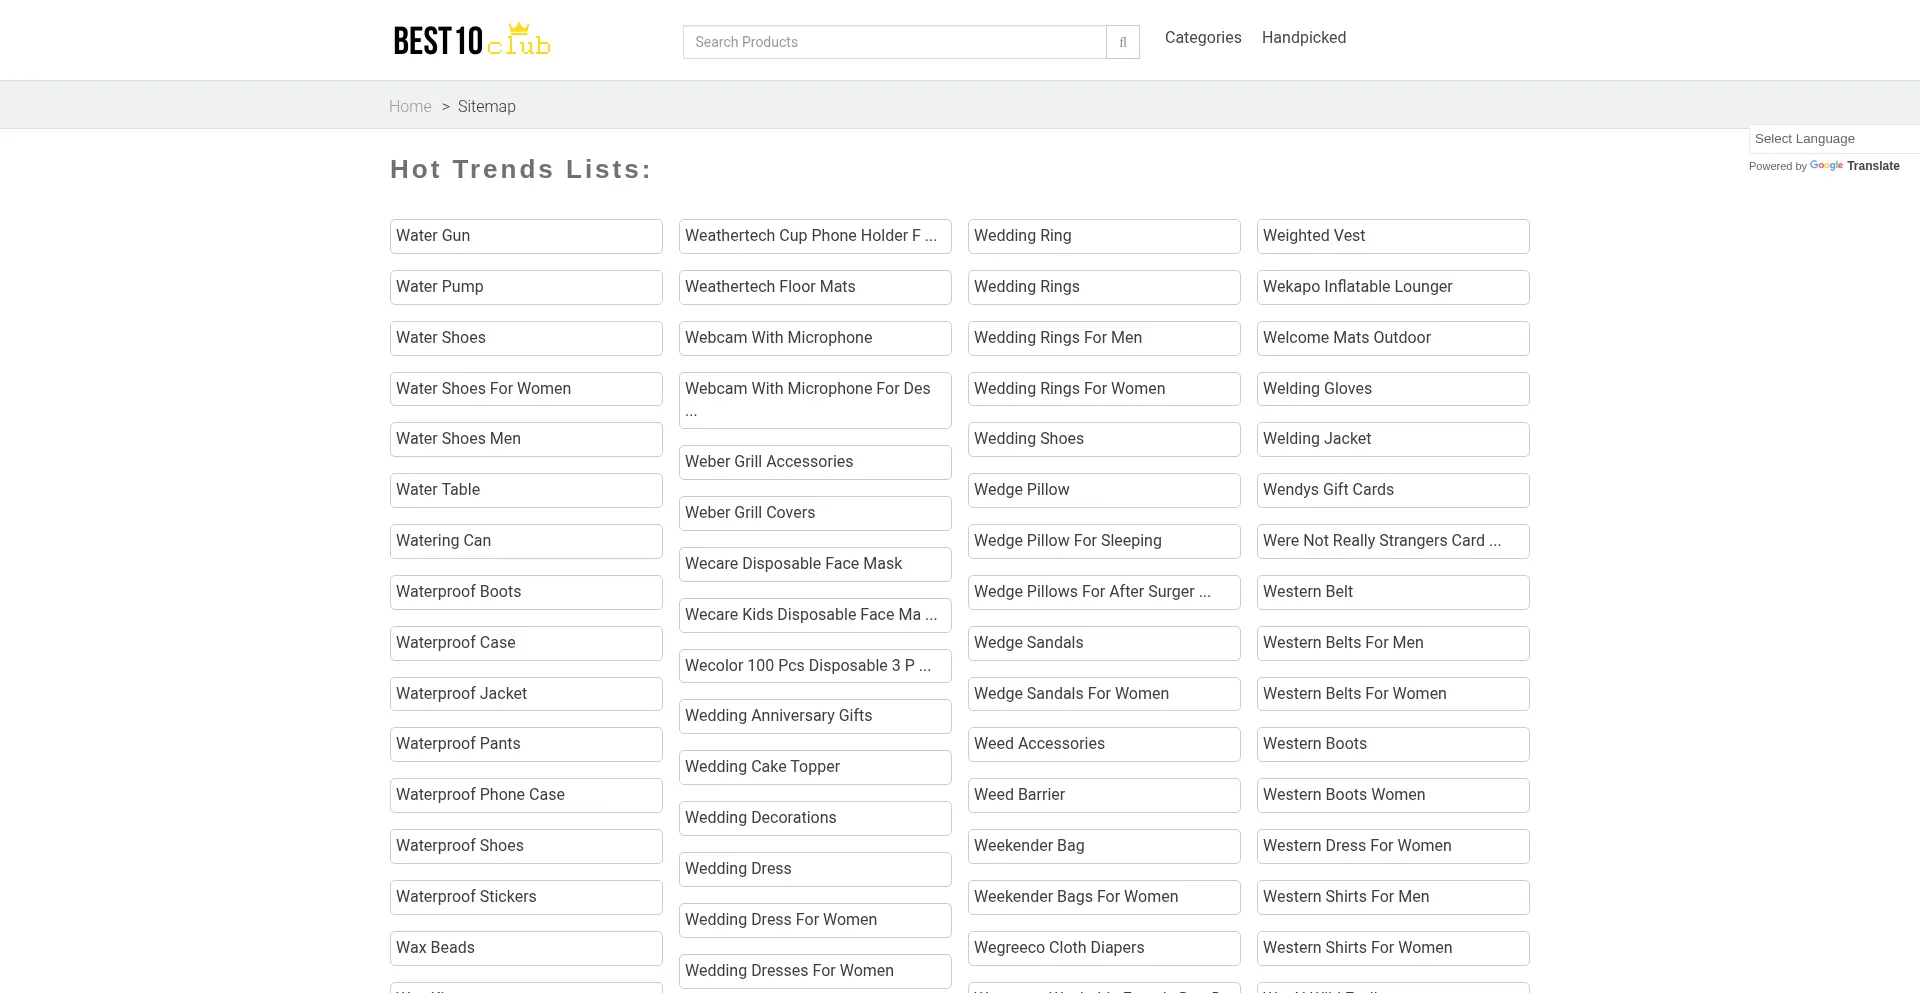The height and width of the screenshot is (993, 1920).
Task: Click the search magnifier button
Action: [1123, 42]
